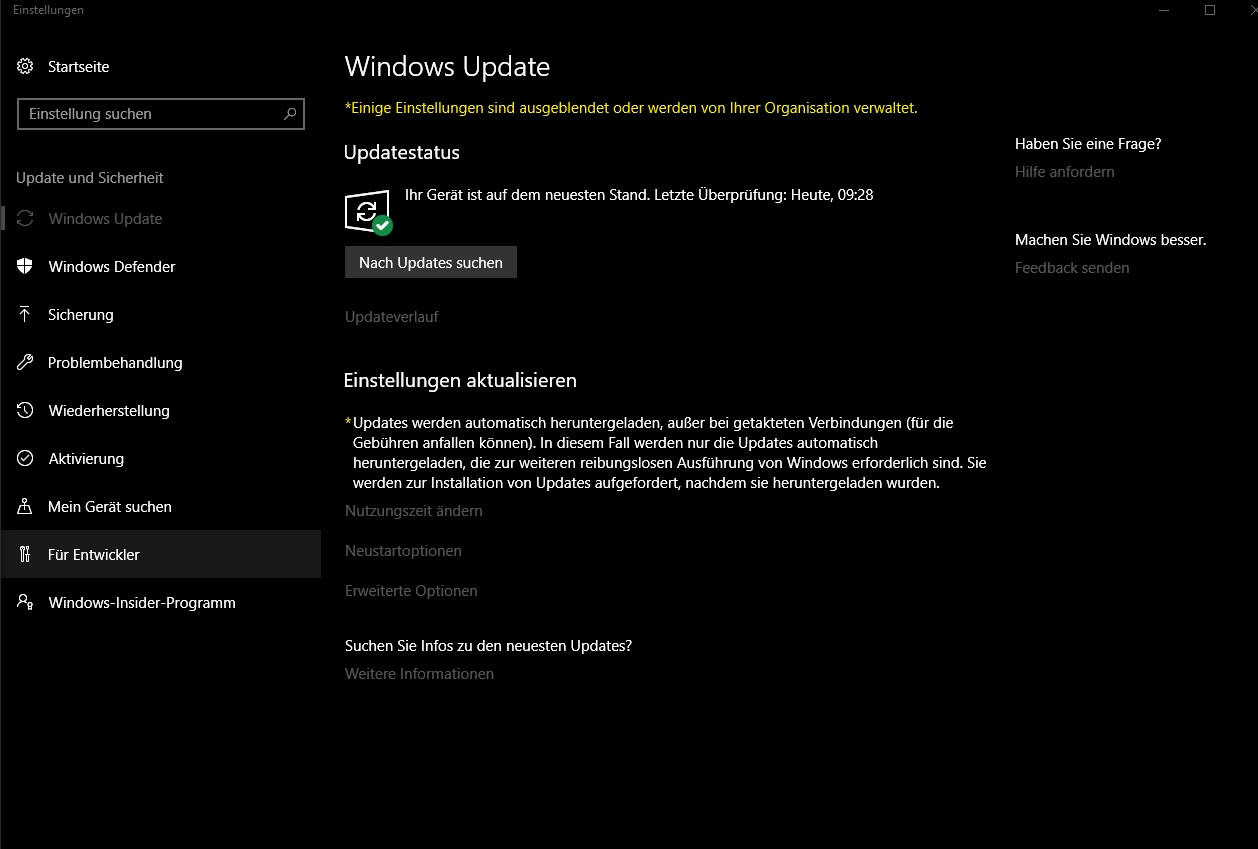Click the Weitere Informationen link
The height and width of the screenshot is (849, 1258).
tap(419, 674)
